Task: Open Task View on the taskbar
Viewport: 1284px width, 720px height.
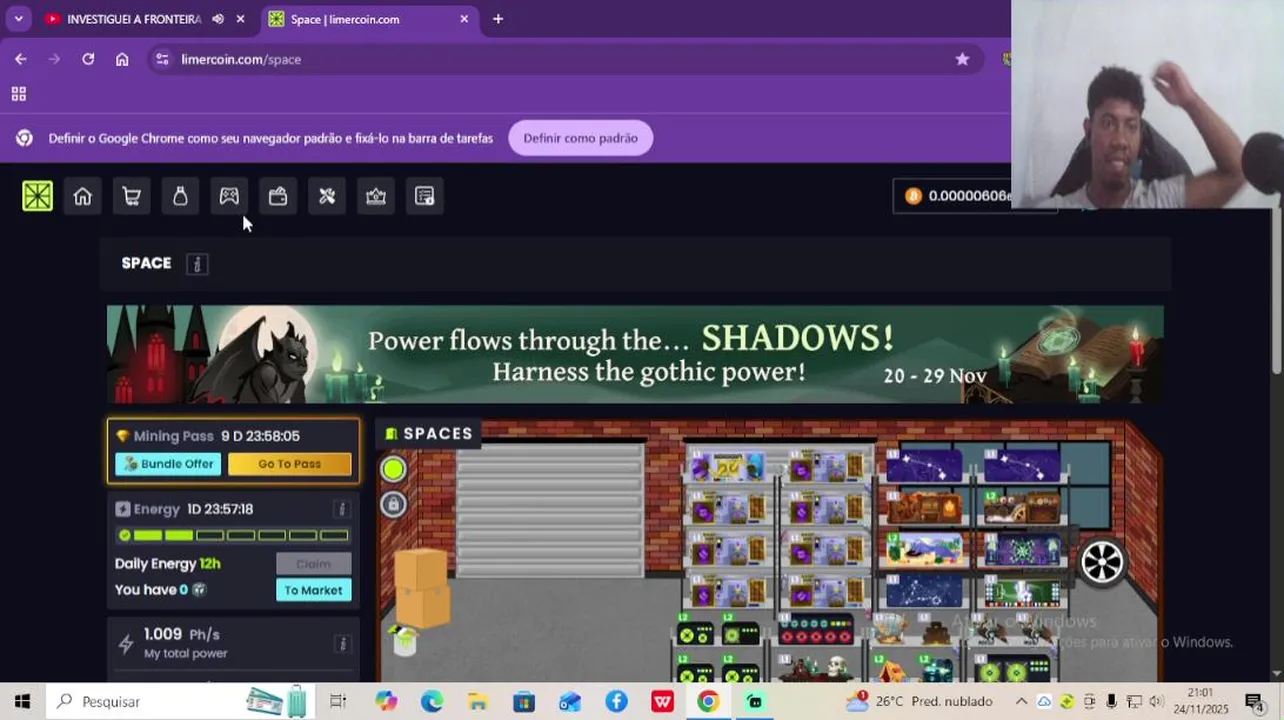Action: (x=338, y=701)
